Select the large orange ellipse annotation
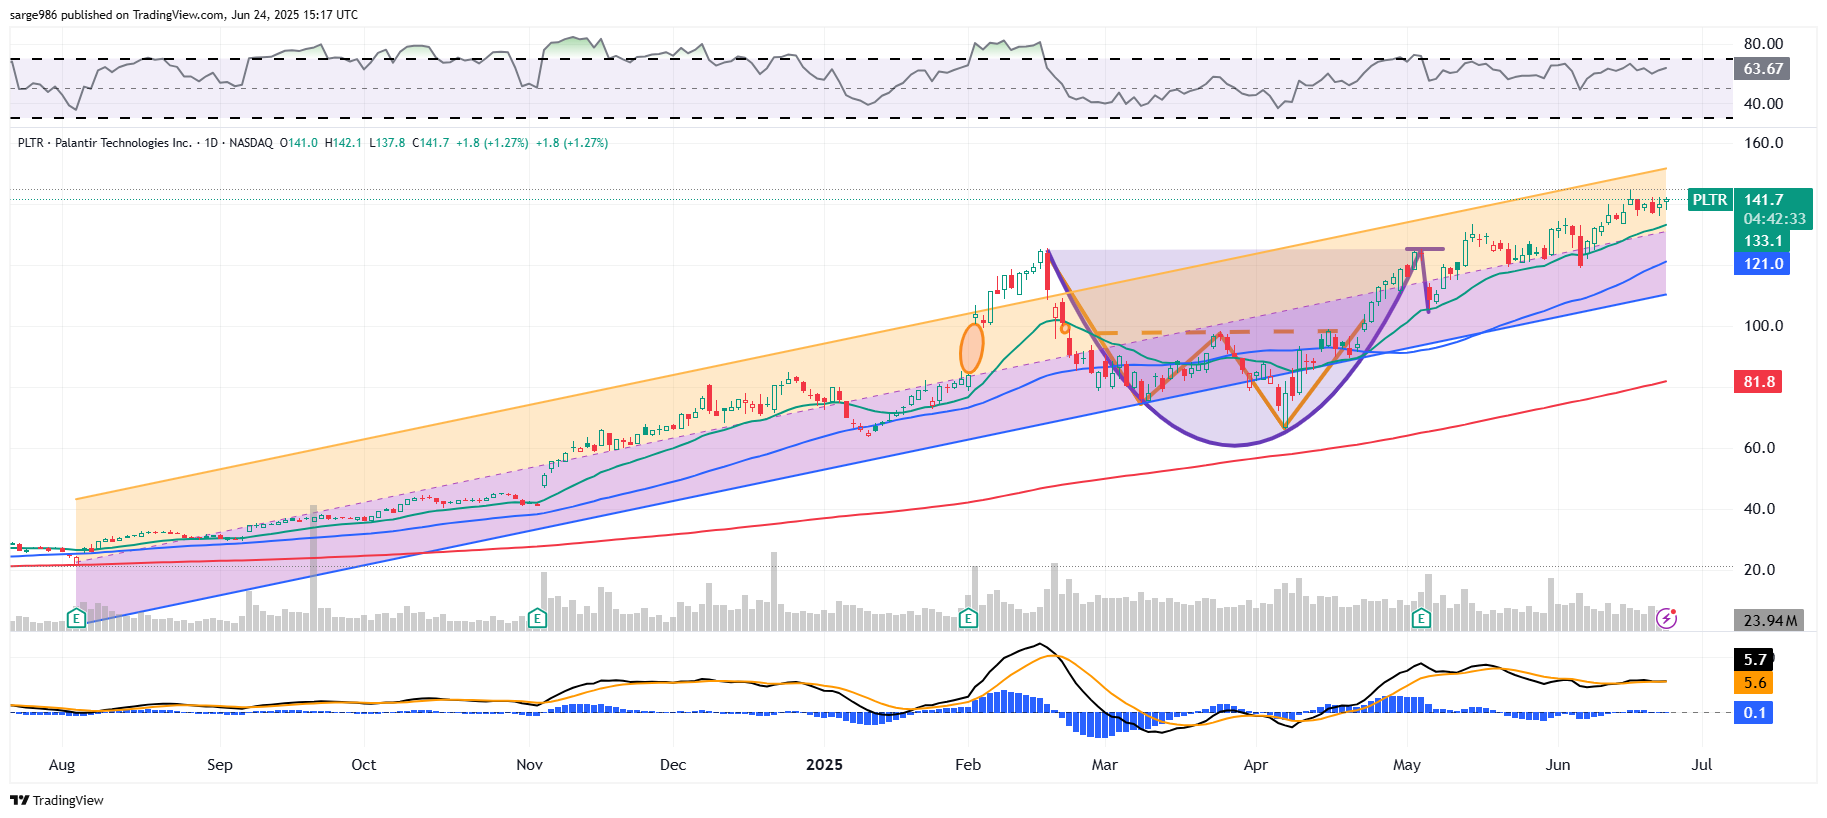Image resolution: width=1827 pixels, height=818 pixels. point(971,348)
